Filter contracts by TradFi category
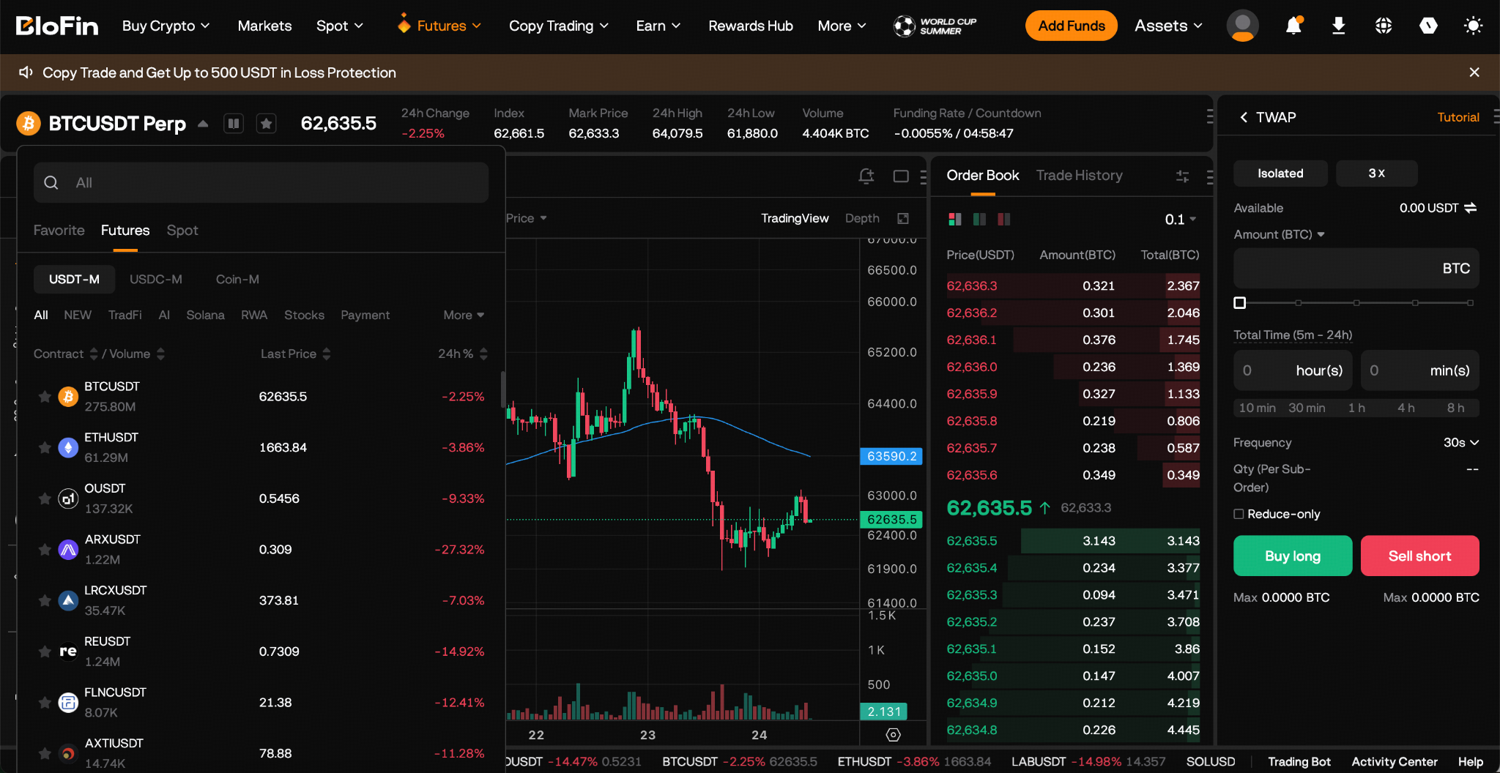The height and width of the screenshot is (773, 1500). pos(125,315)
